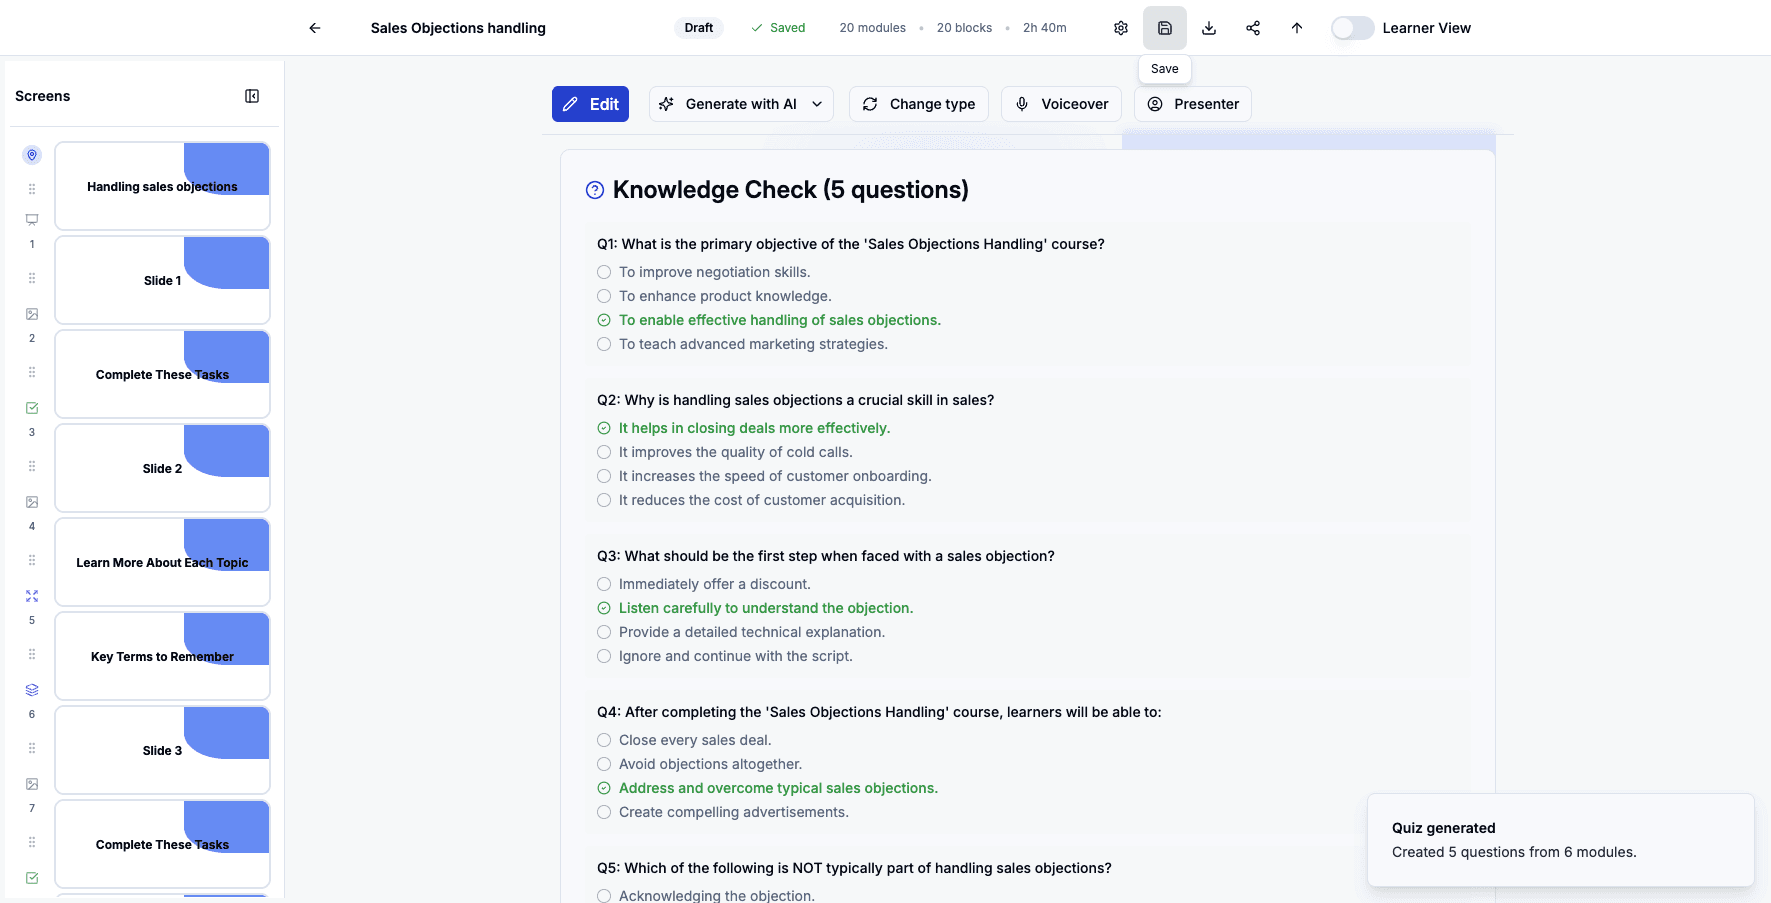
Task: Click the Change type button
Action: point(918,103)
